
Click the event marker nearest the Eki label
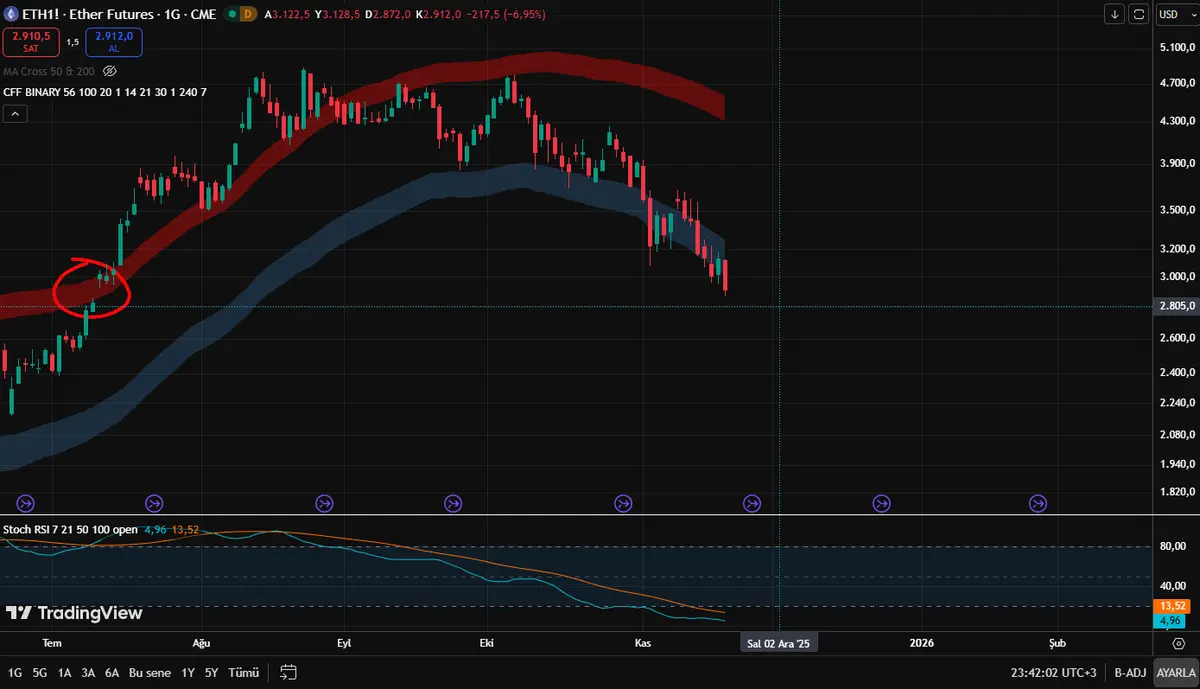point(453,503)
